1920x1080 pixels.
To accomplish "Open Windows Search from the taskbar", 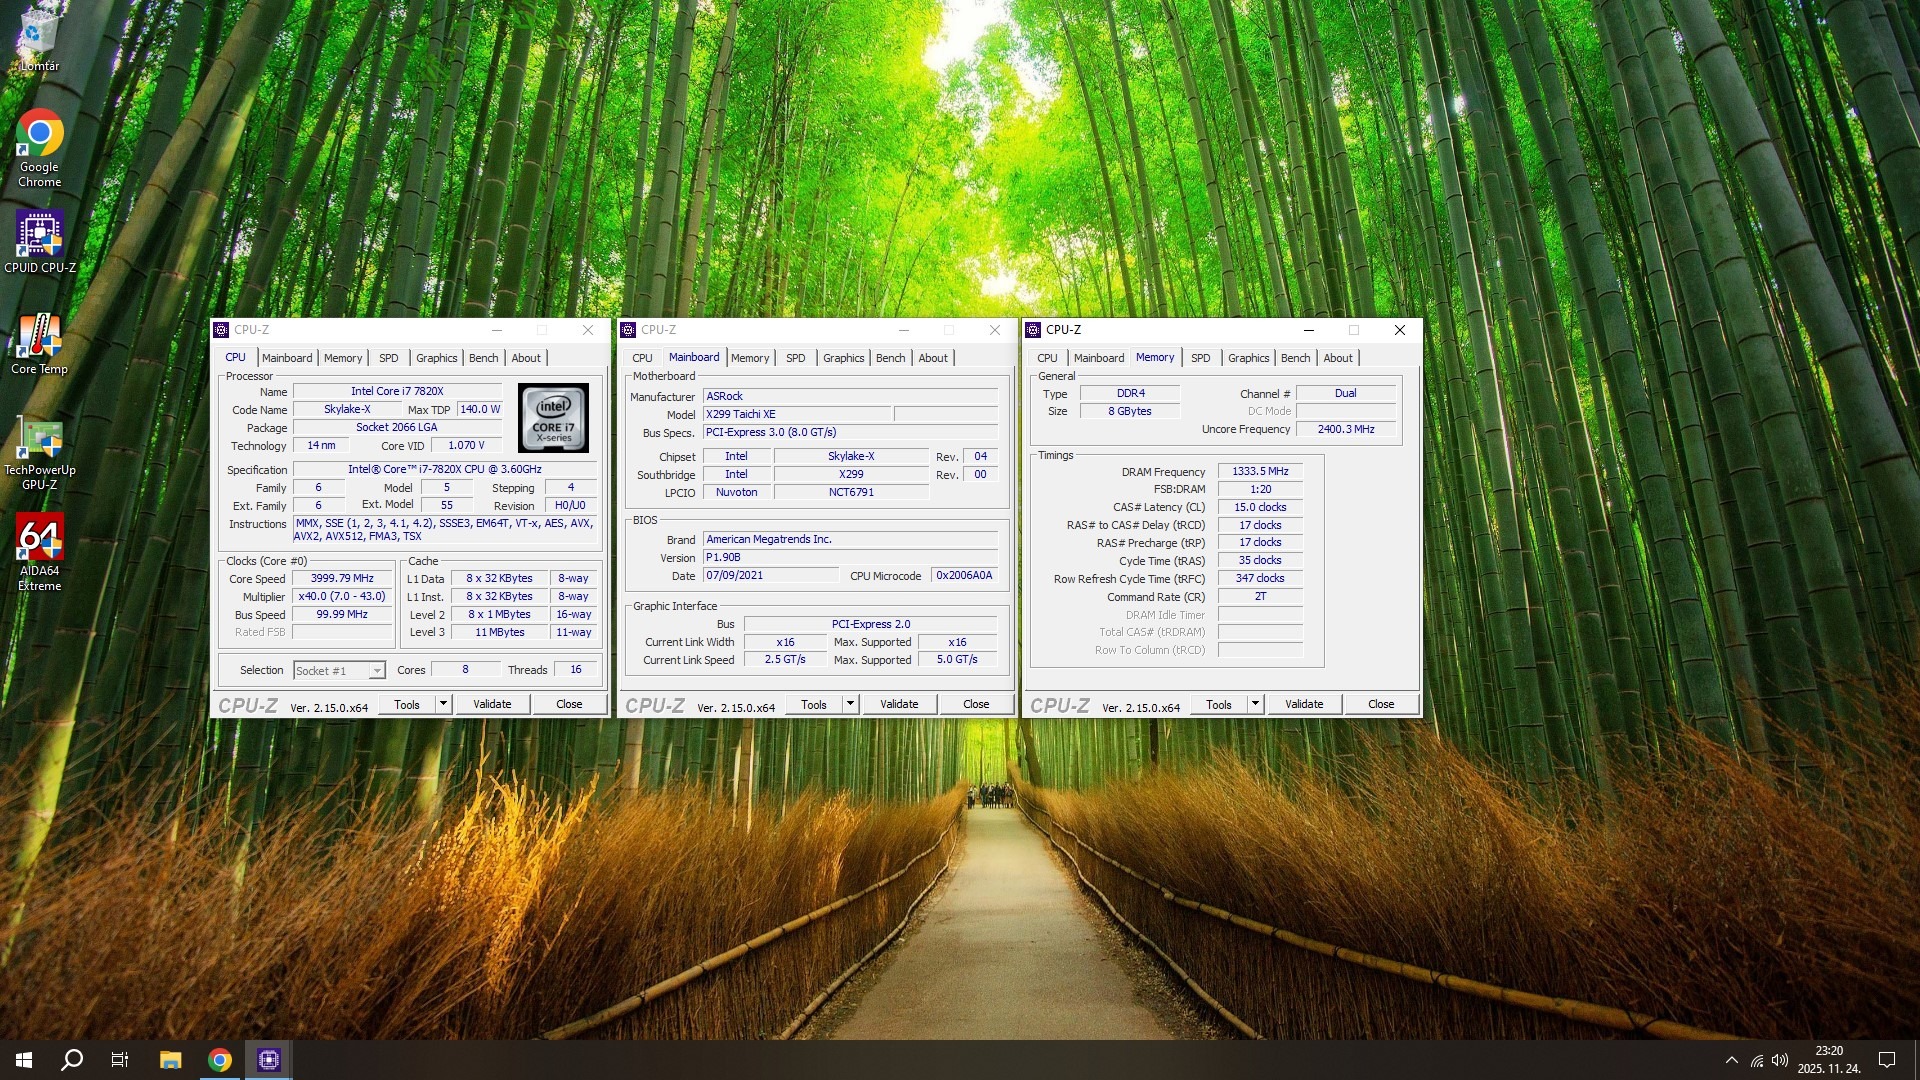I will [72, 1060].
